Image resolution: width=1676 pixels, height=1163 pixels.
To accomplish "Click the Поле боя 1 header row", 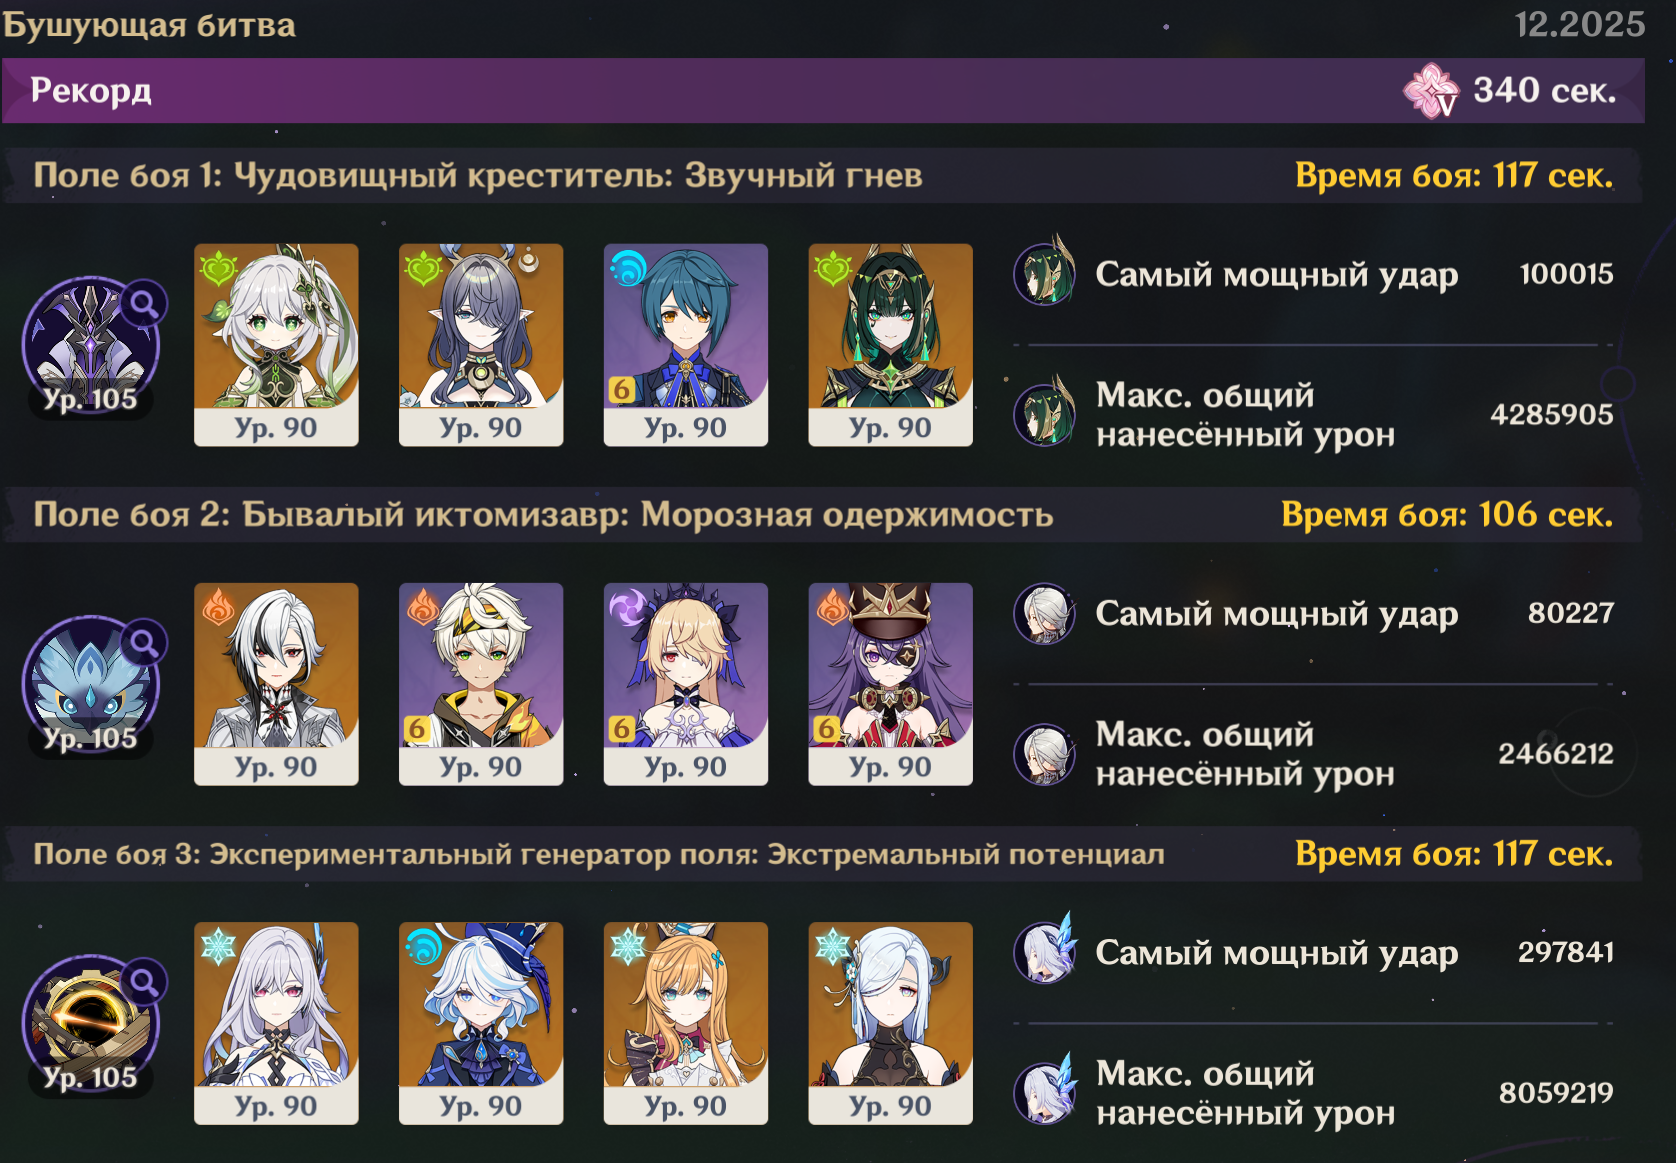I will [x=823, y=176].
